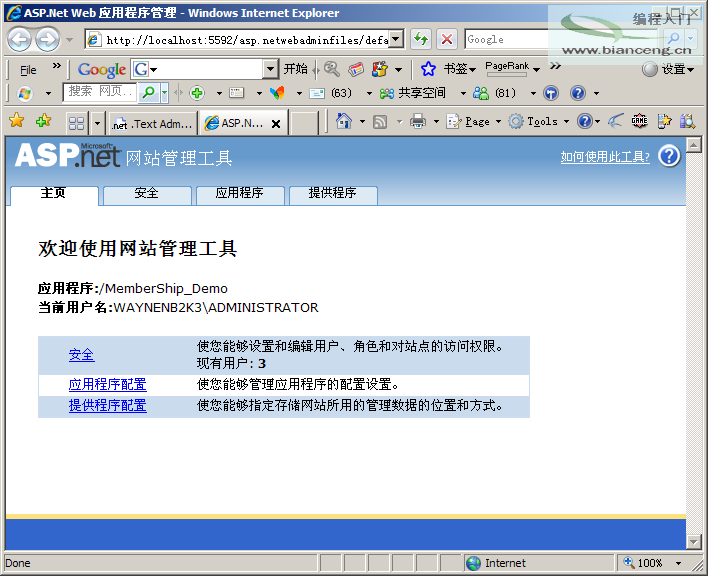Click the Internet zone globe in status bar
Screen dimensions: 708x576
tap(473, 563)
